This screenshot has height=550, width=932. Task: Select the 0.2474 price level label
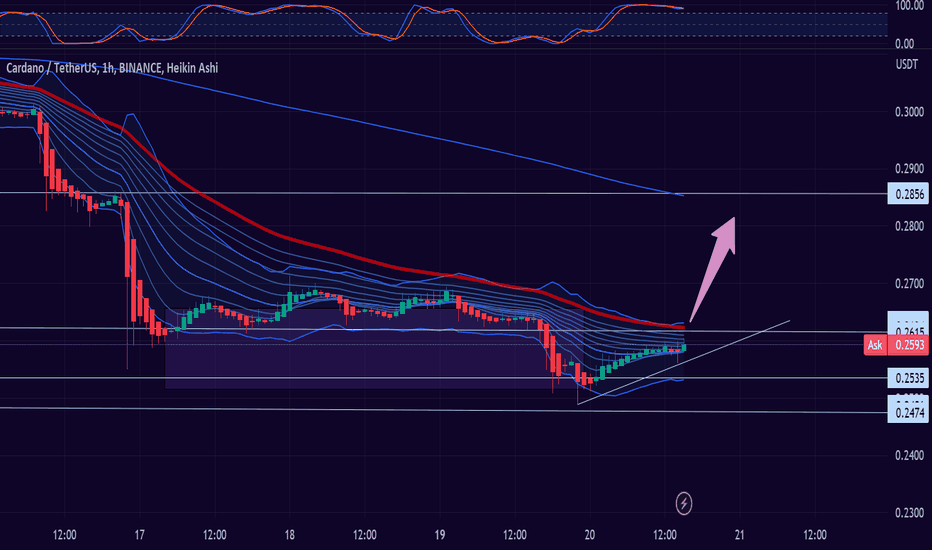[908, 413]
